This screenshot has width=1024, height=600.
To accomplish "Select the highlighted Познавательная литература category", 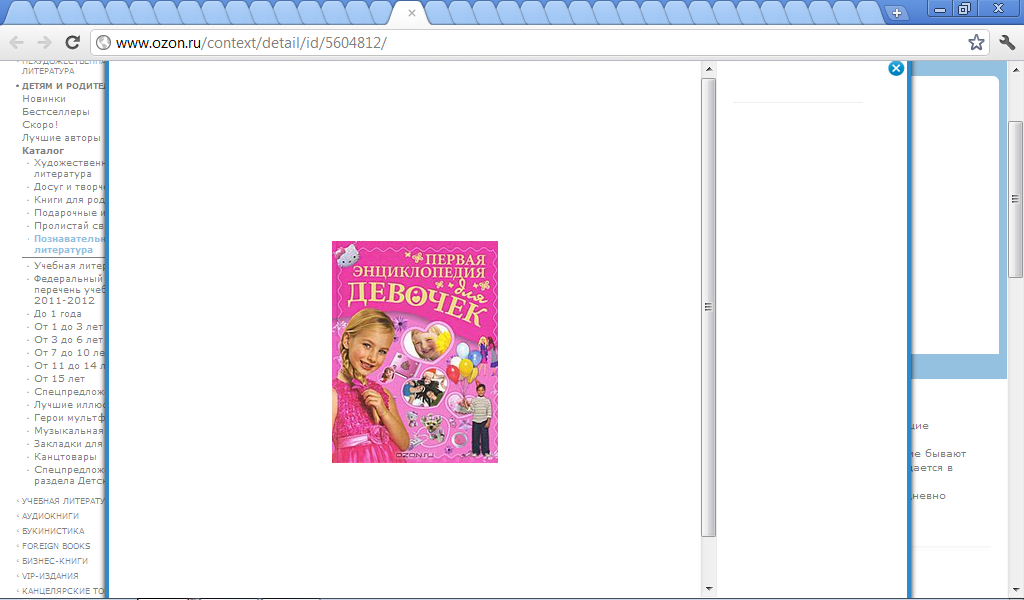I will click(69, 244).
